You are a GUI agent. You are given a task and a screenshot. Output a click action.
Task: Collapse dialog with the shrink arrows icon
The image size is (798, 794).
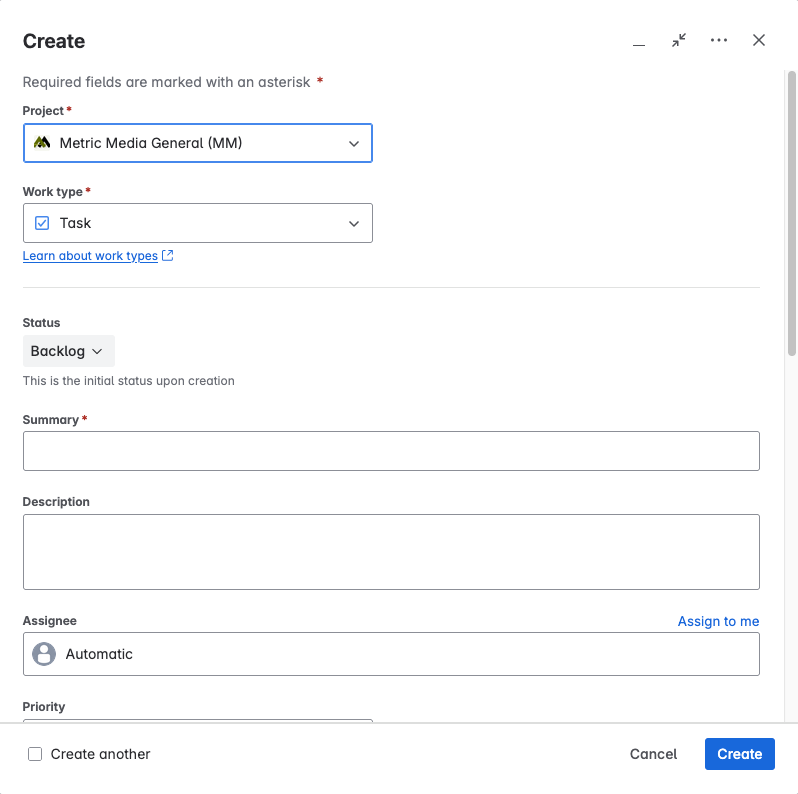(679, 40)
